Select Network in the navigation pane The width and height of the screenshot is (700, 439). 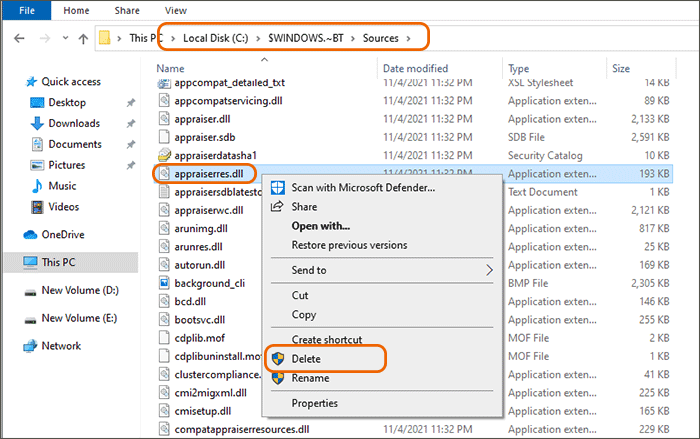point(61,345)
